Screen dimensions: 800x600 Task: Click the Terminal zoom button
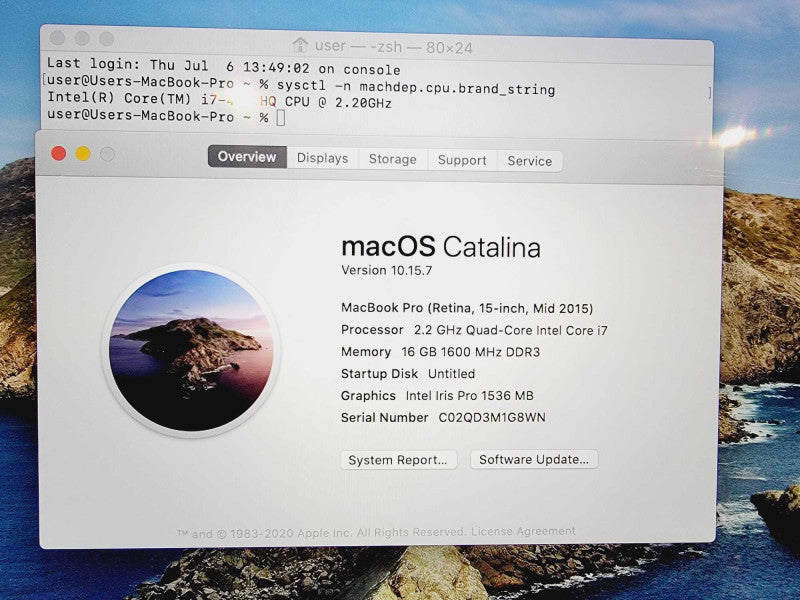107,39
